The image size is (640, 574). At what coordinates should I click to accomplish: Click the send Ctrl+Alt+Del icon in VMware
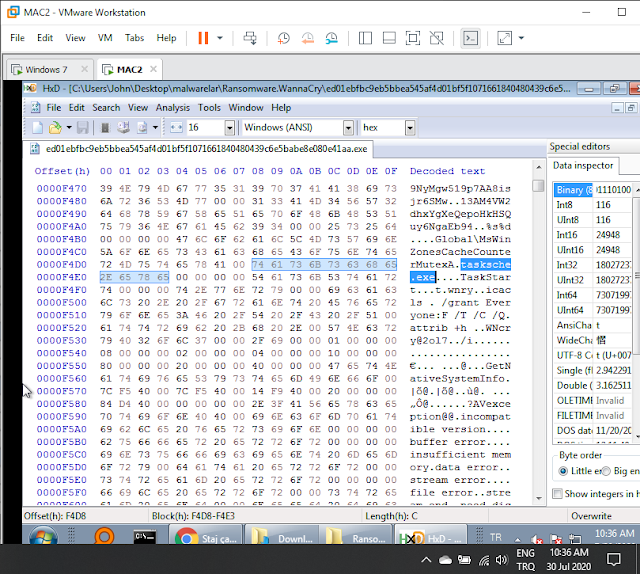[250, 38]
